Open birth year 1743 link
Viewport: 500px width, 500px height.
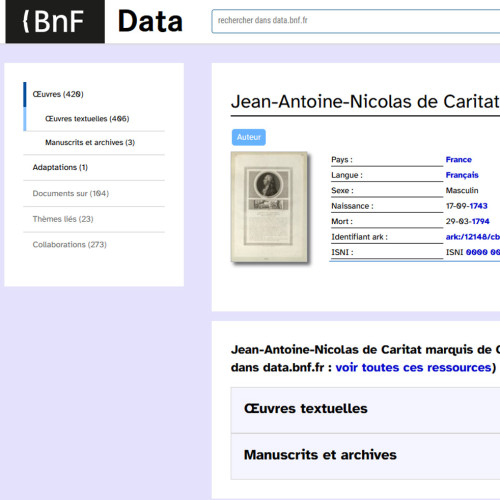pyautogui.click(x=478, y=206)
